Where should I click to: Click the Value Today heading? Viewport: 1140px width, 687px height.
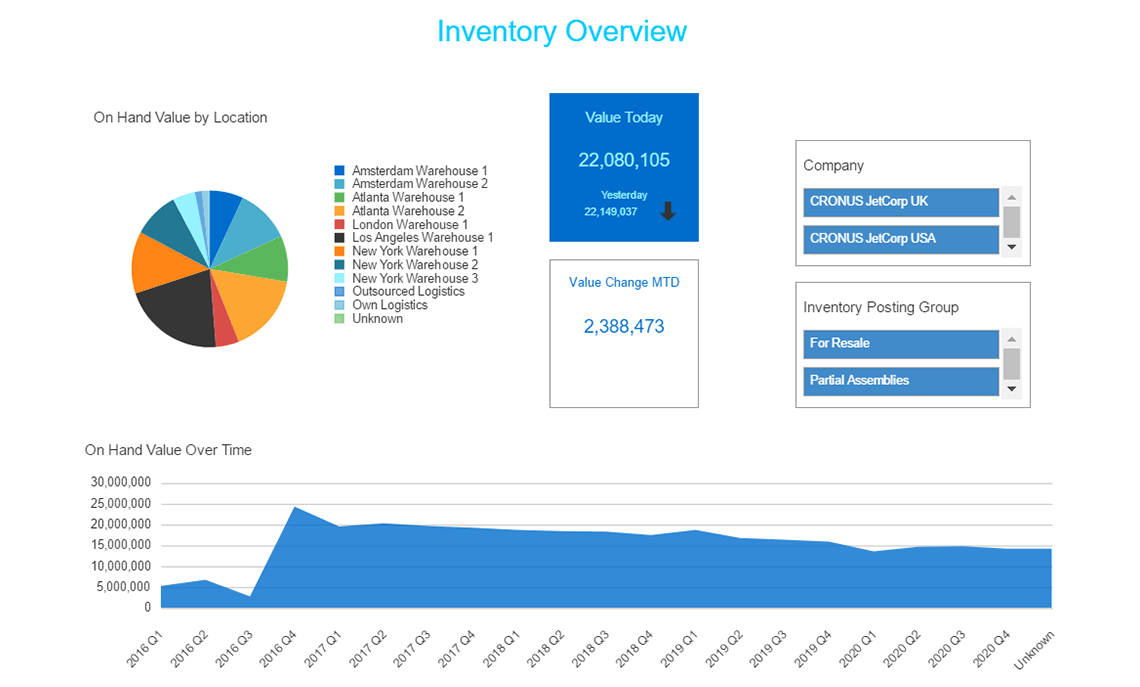click(624, 118)
